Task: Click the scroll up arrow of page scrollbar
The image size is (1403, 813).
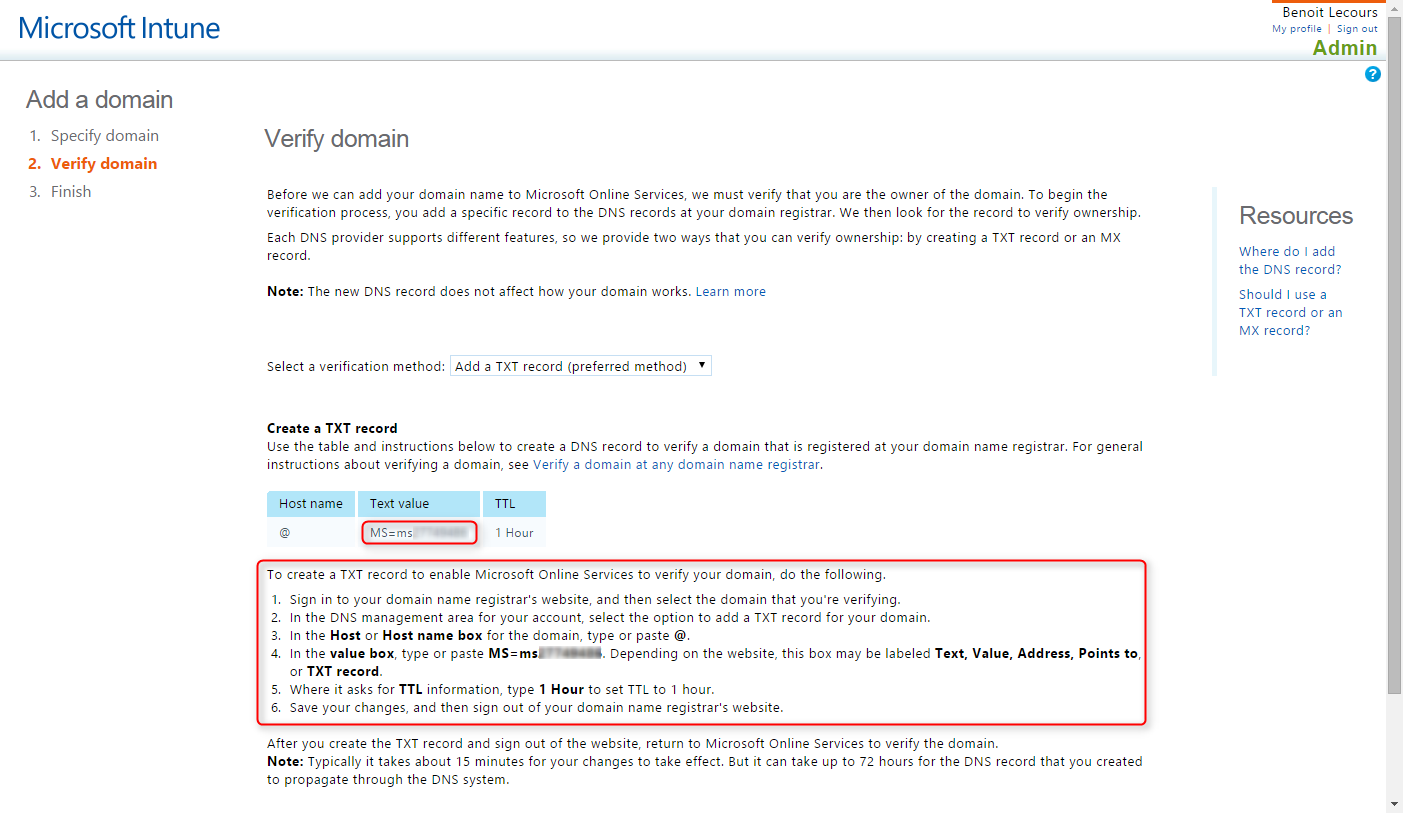Action: tap(1394, 7)
